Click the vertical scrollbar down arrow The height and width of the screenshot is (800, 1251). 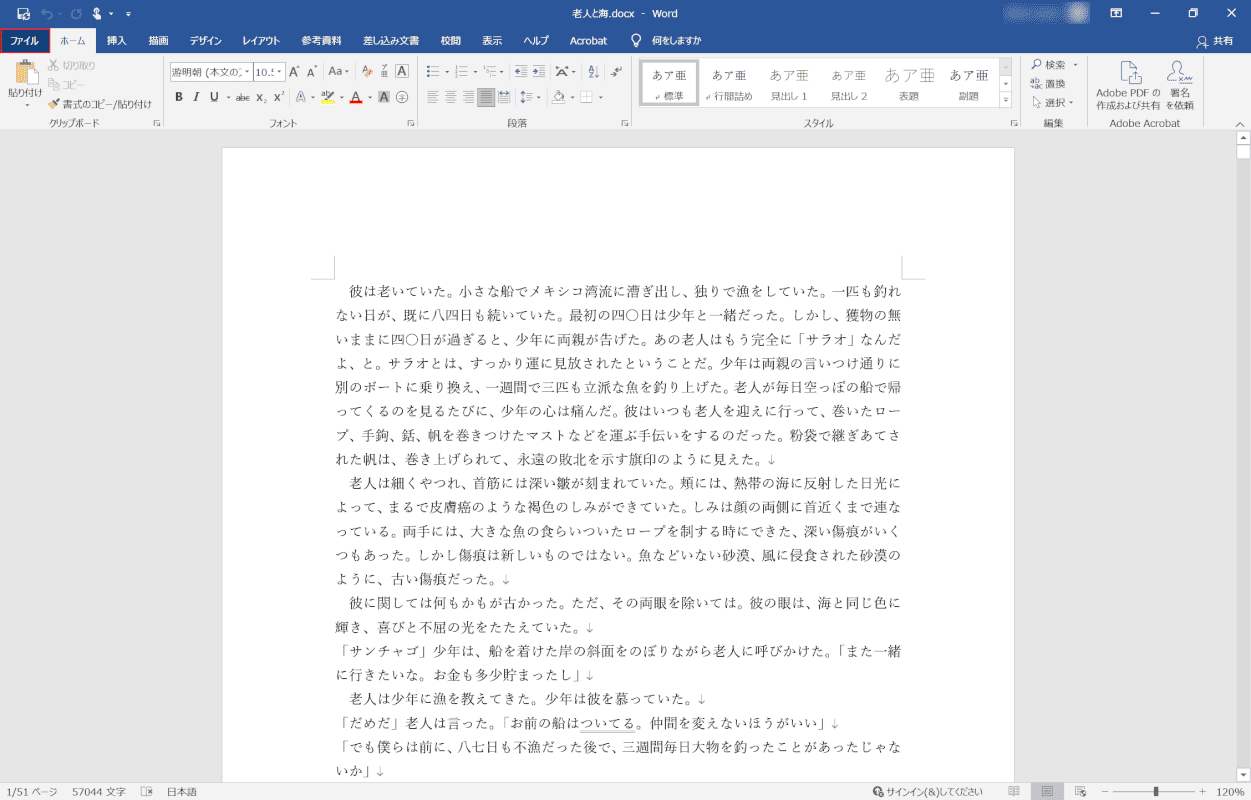click(x=1243, y=774)
